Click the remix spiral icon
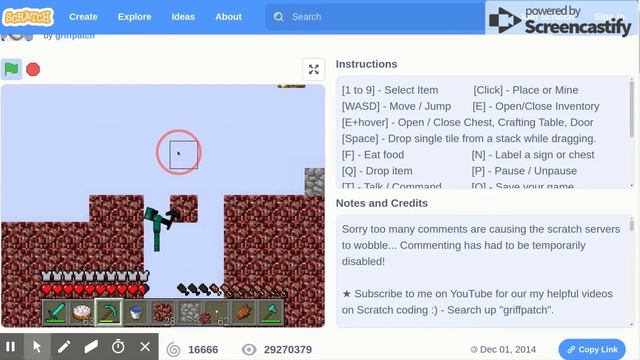Screen dimensions: 640x360 [x=173, y=349]
